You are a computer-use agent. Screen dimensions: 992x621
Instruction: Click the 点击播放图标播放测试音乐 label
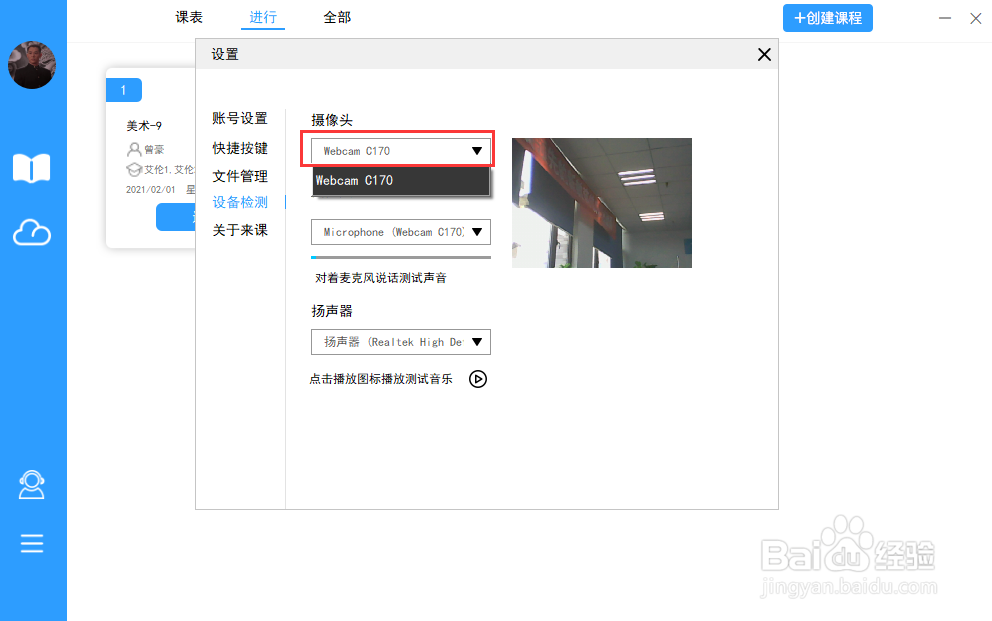click(381, 379)
